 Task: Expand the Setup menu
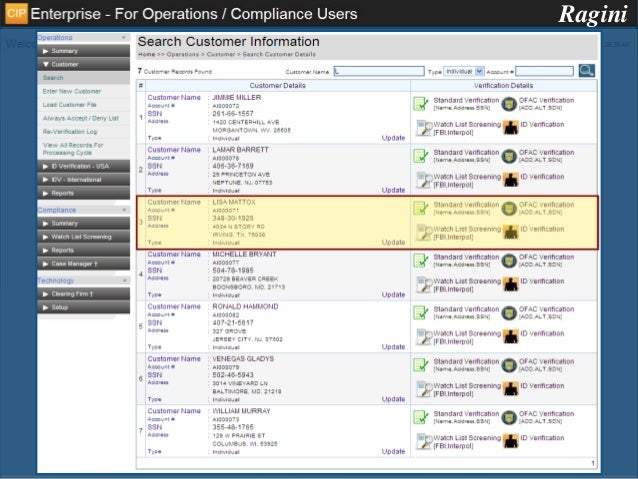(83, 307)
